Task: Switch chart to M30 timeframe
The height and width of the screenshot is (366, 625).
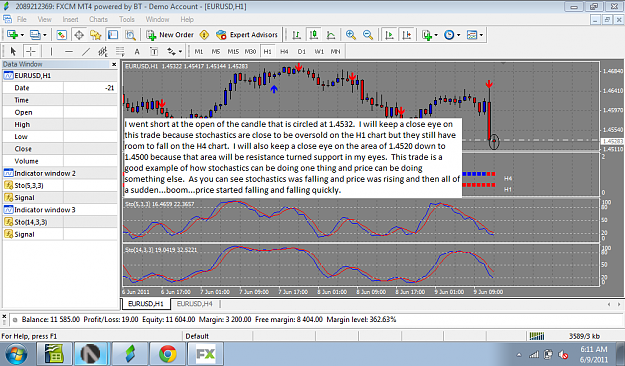Action: point(250,51)
